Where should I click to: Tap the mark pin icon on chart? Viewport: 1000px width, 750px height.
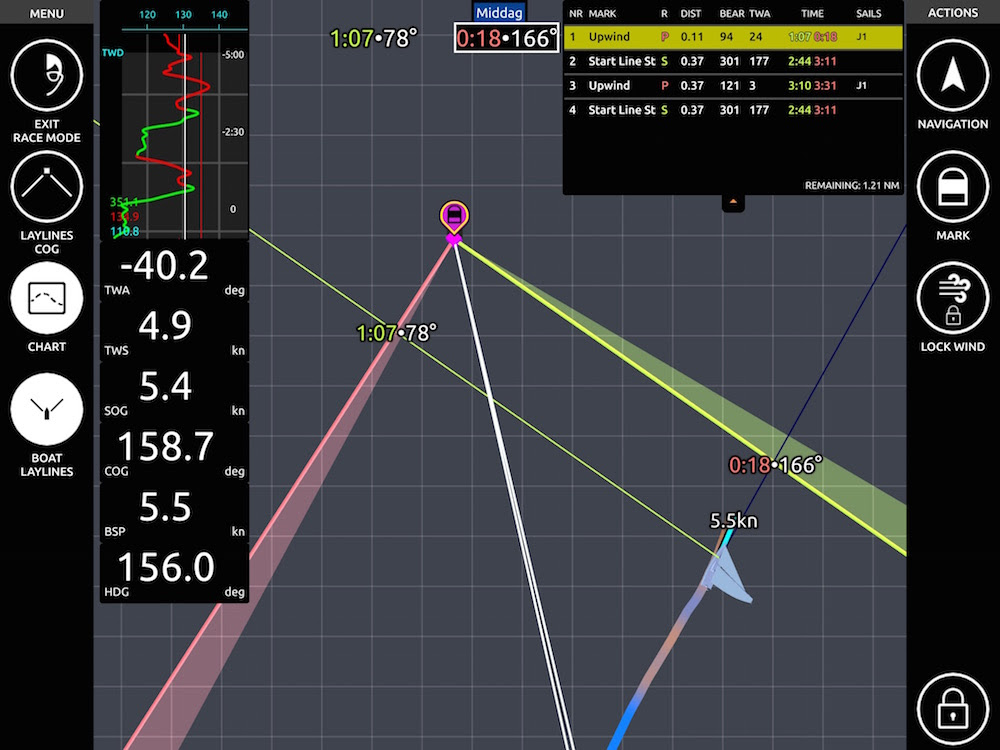click(x=454, y=217)
